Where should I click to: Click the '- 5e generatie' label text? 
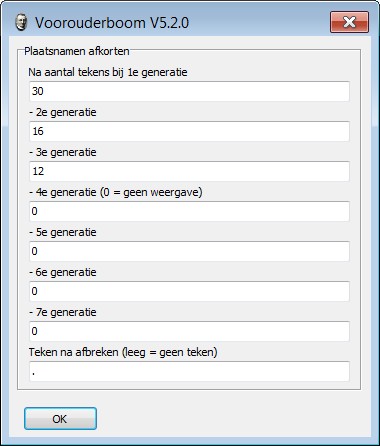(x=63, y=232)
